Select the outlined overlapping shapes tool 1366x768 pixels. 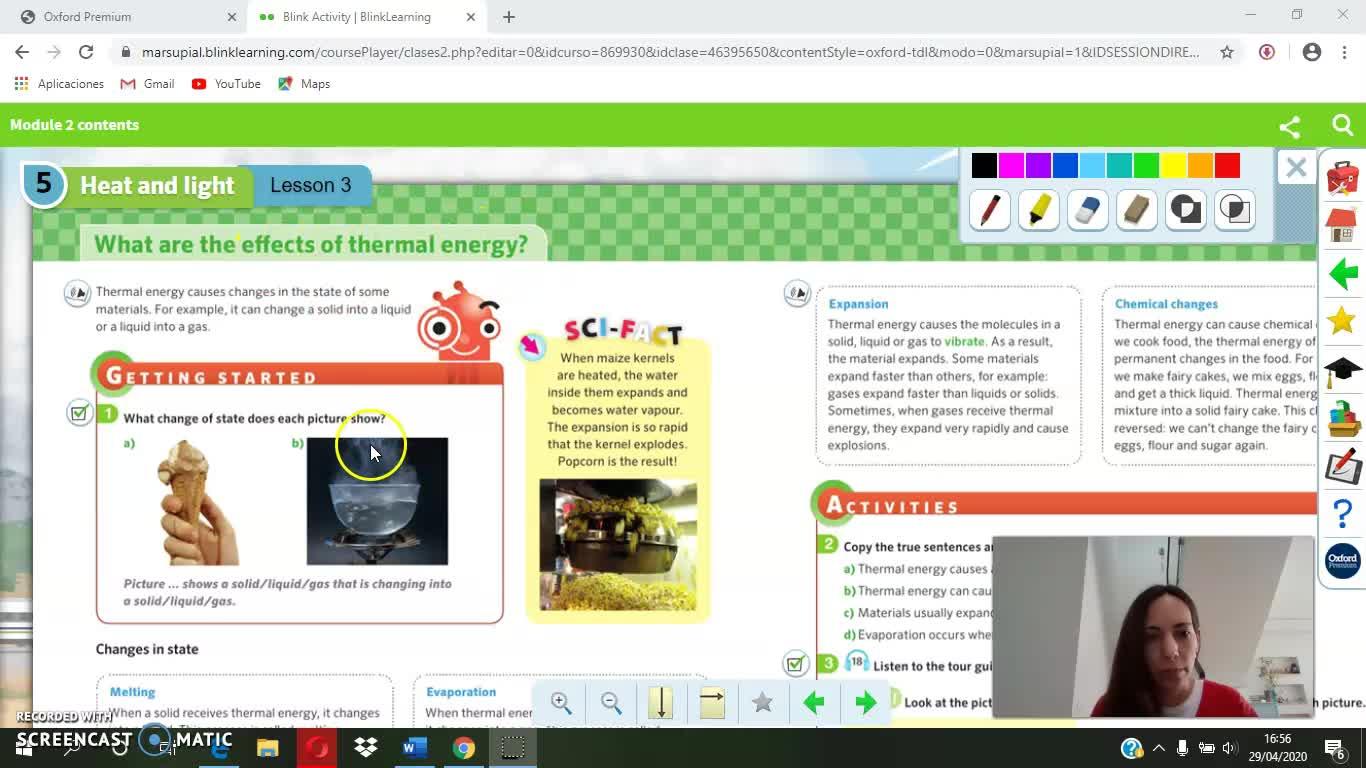(1235, 210)
